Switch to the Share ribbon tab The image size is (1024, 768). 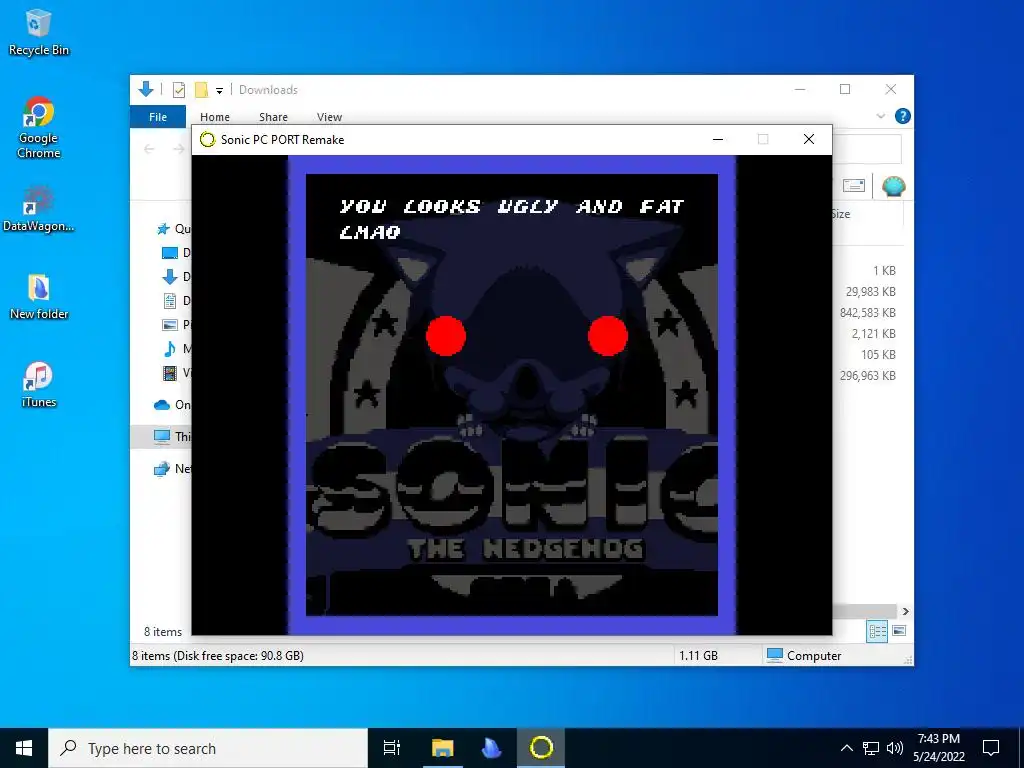click(x=273, y=117)
